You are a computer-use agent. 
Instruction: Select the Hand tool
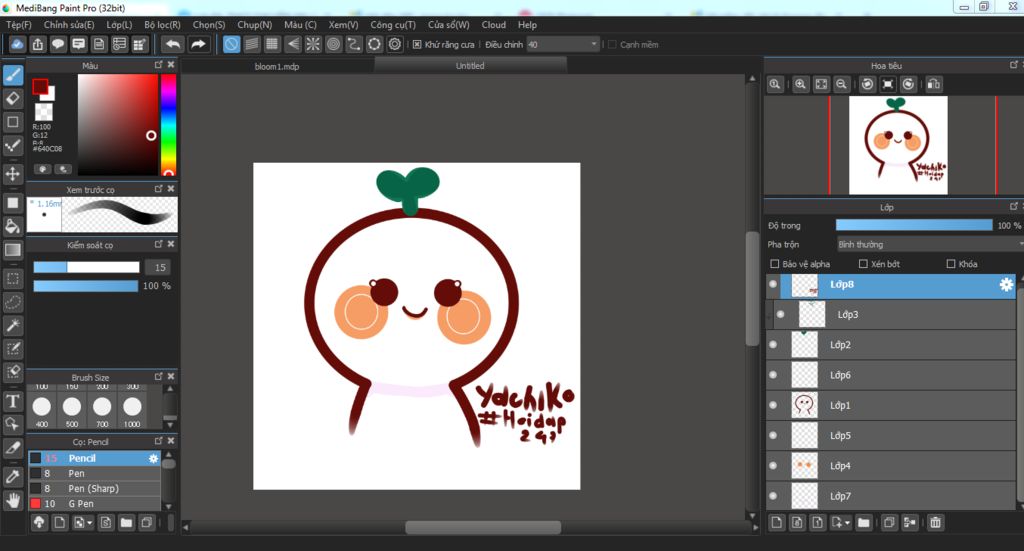tap(13, 501)
